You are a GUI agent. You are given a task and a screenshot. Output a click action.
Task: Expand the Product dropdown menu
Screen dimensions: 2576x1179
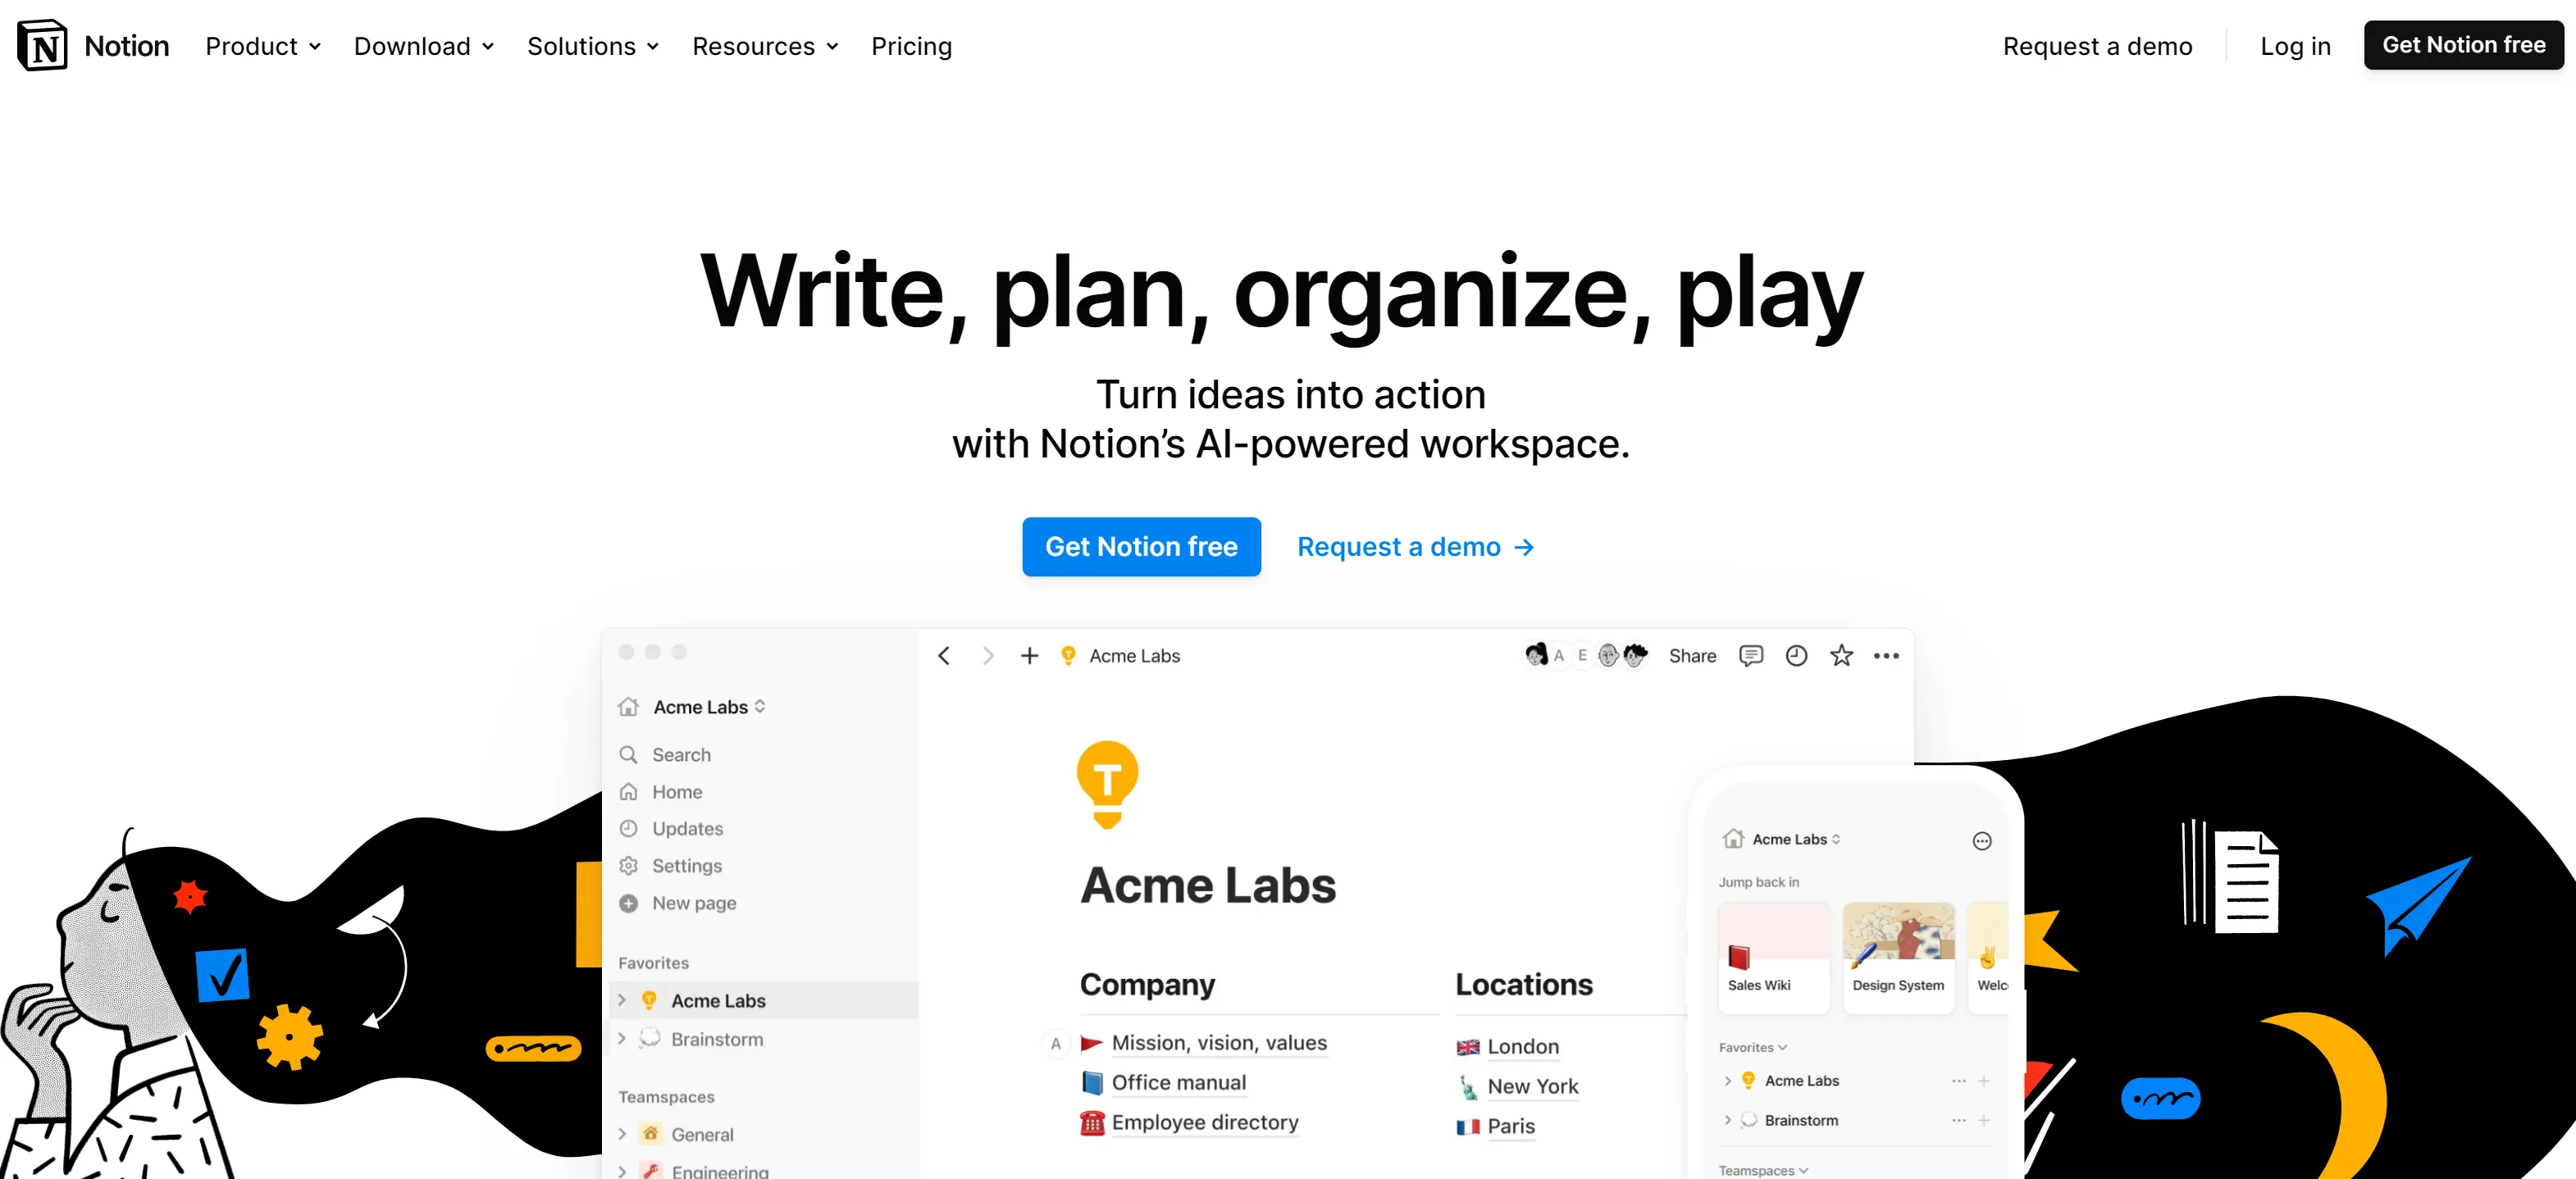click(263, 46)
